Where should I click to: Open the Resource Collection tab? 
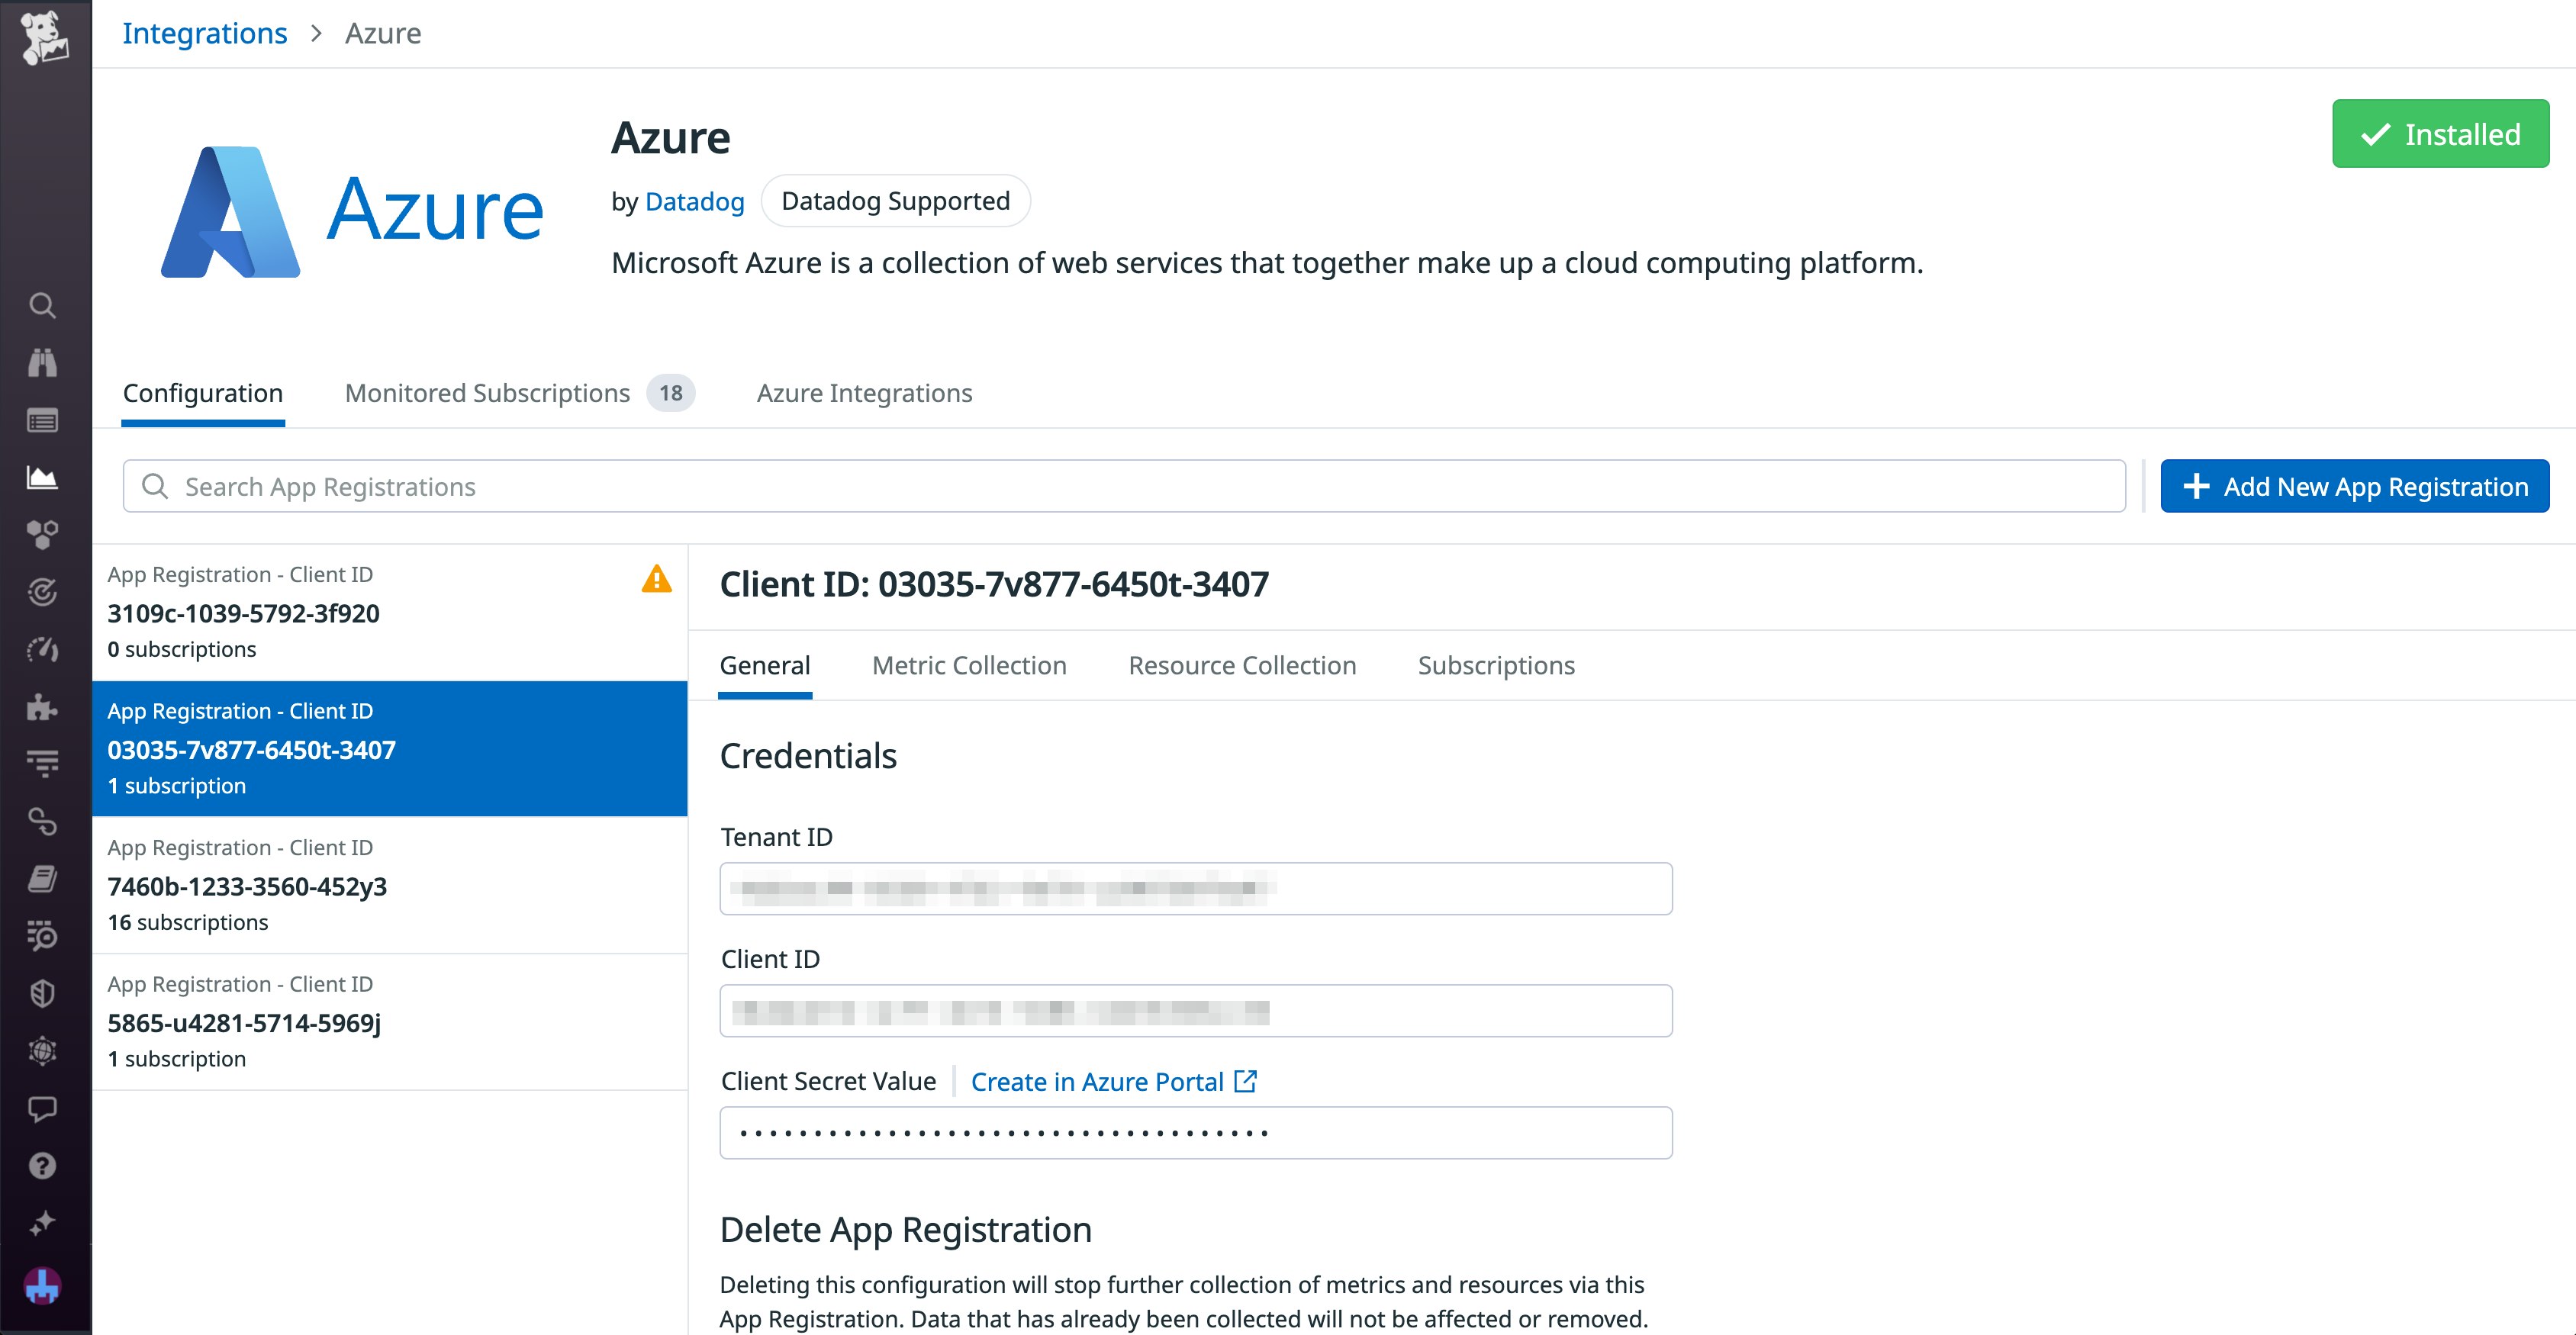pyautogui.click(x=1241, y=666)
